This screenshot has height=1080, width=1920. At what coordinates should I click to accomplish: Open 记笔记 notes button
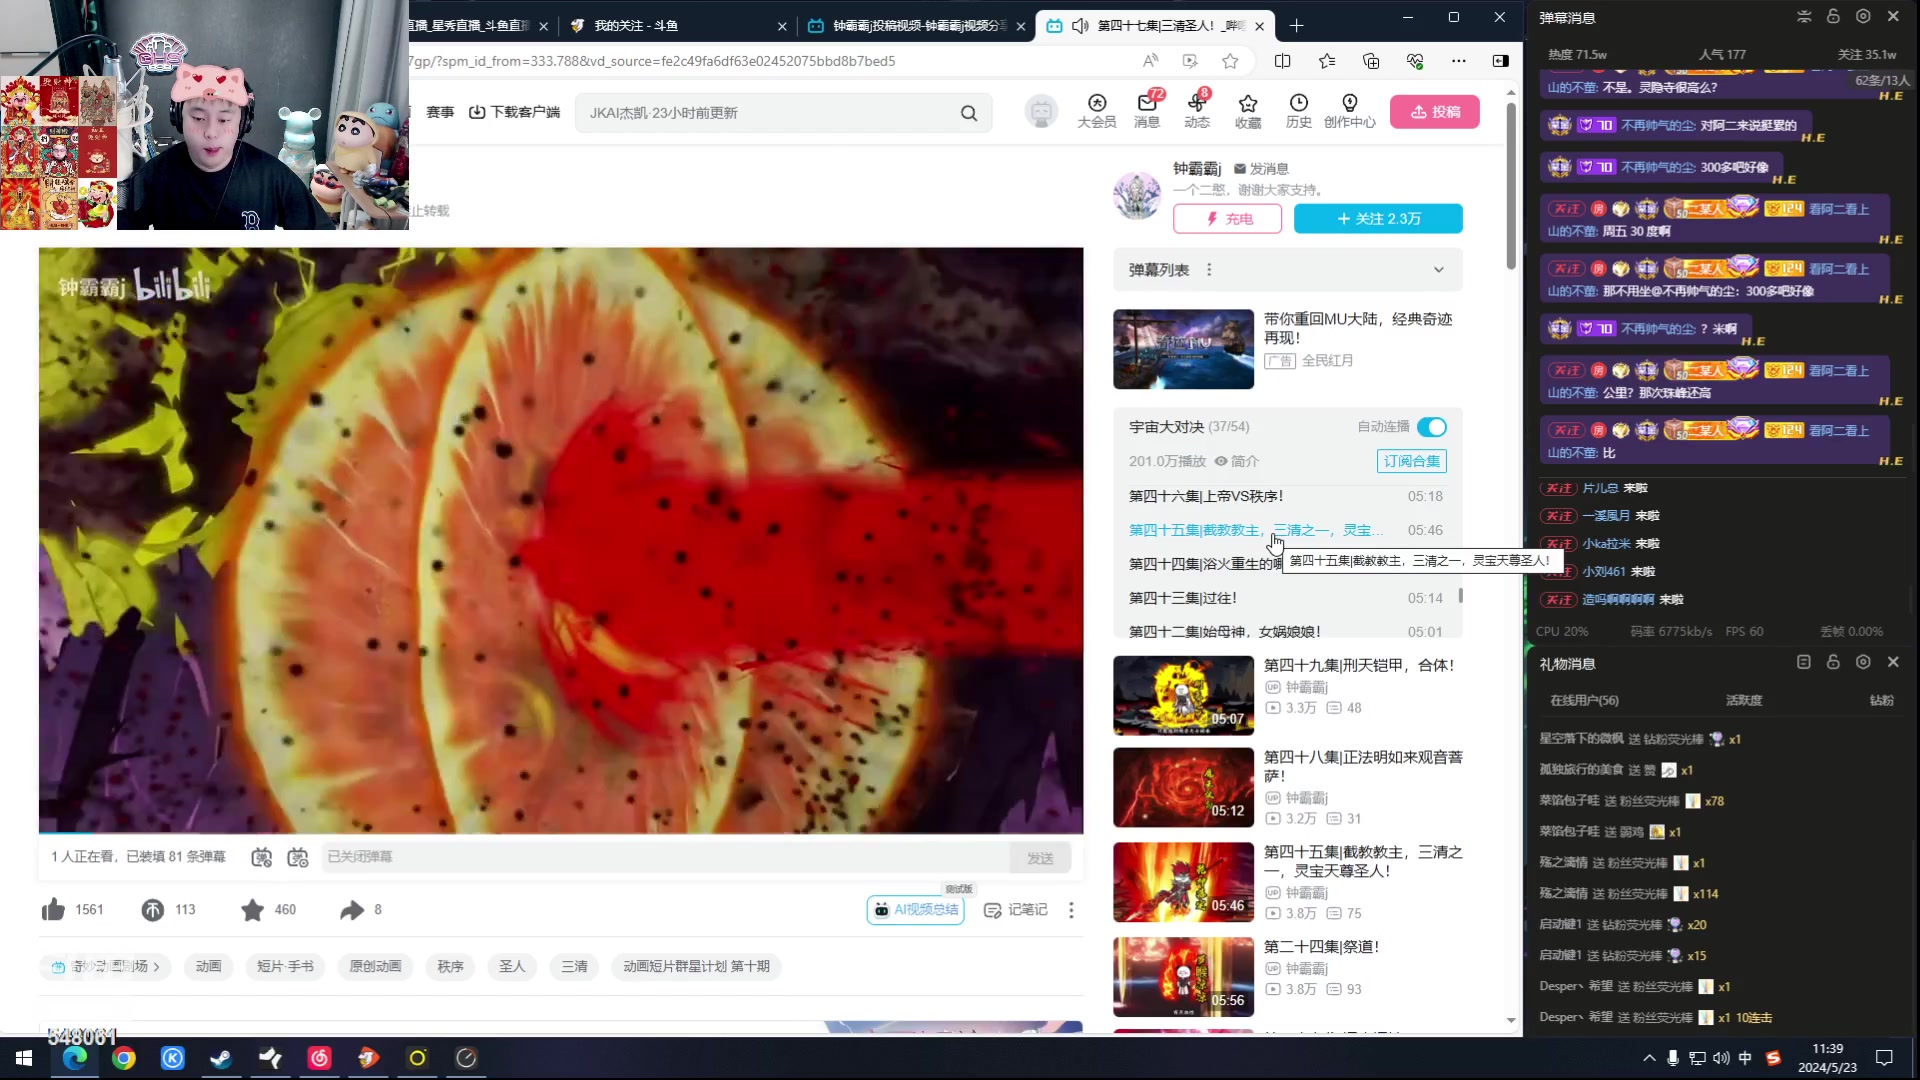pos(1016,910)
